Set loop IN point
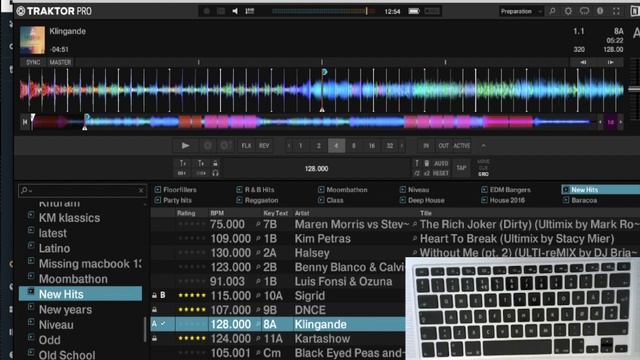Viewport: 640px width, 360px height. click(x=426, y=146)
